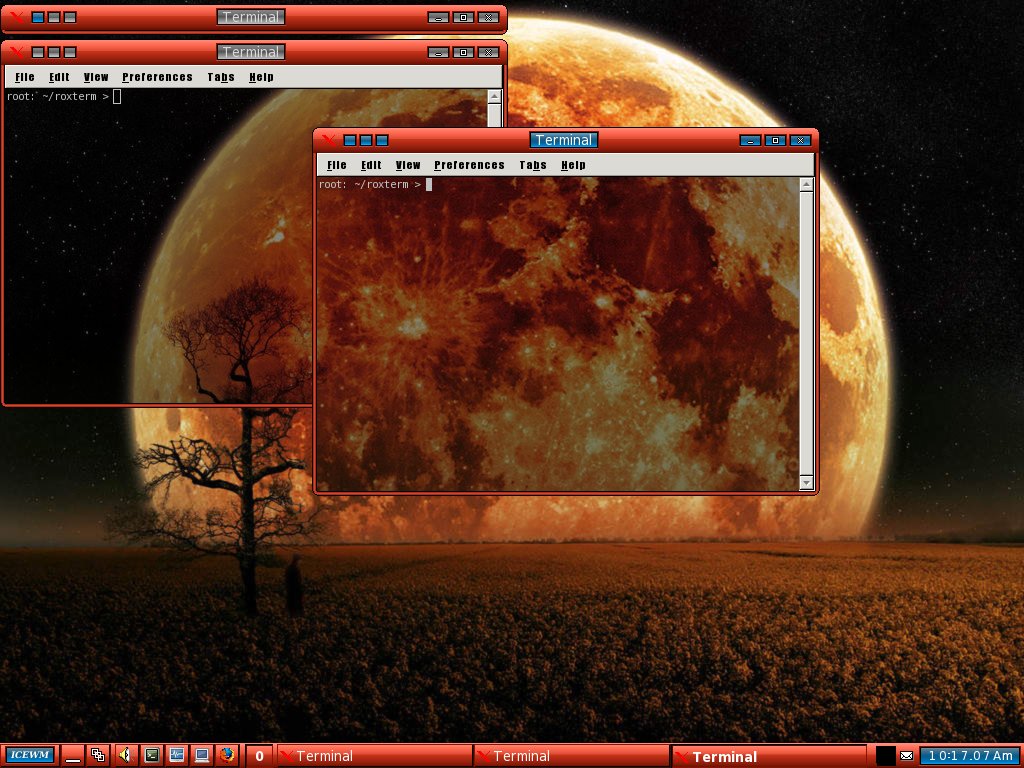Close the front Terminal window
The height and width of the screenshot is (768, 1024).
(800, 140)
